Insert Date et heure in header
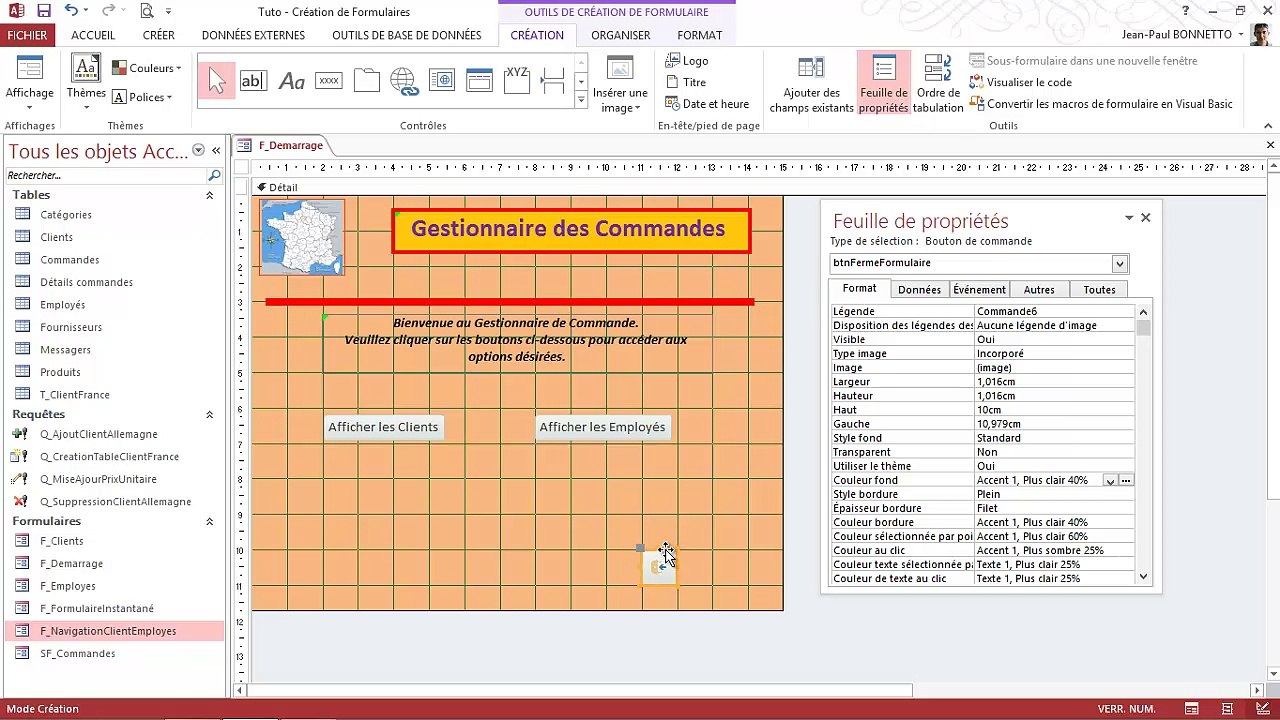Image resolution: width=1280 pixels, height=720 pixels. (x=707, y=103)
